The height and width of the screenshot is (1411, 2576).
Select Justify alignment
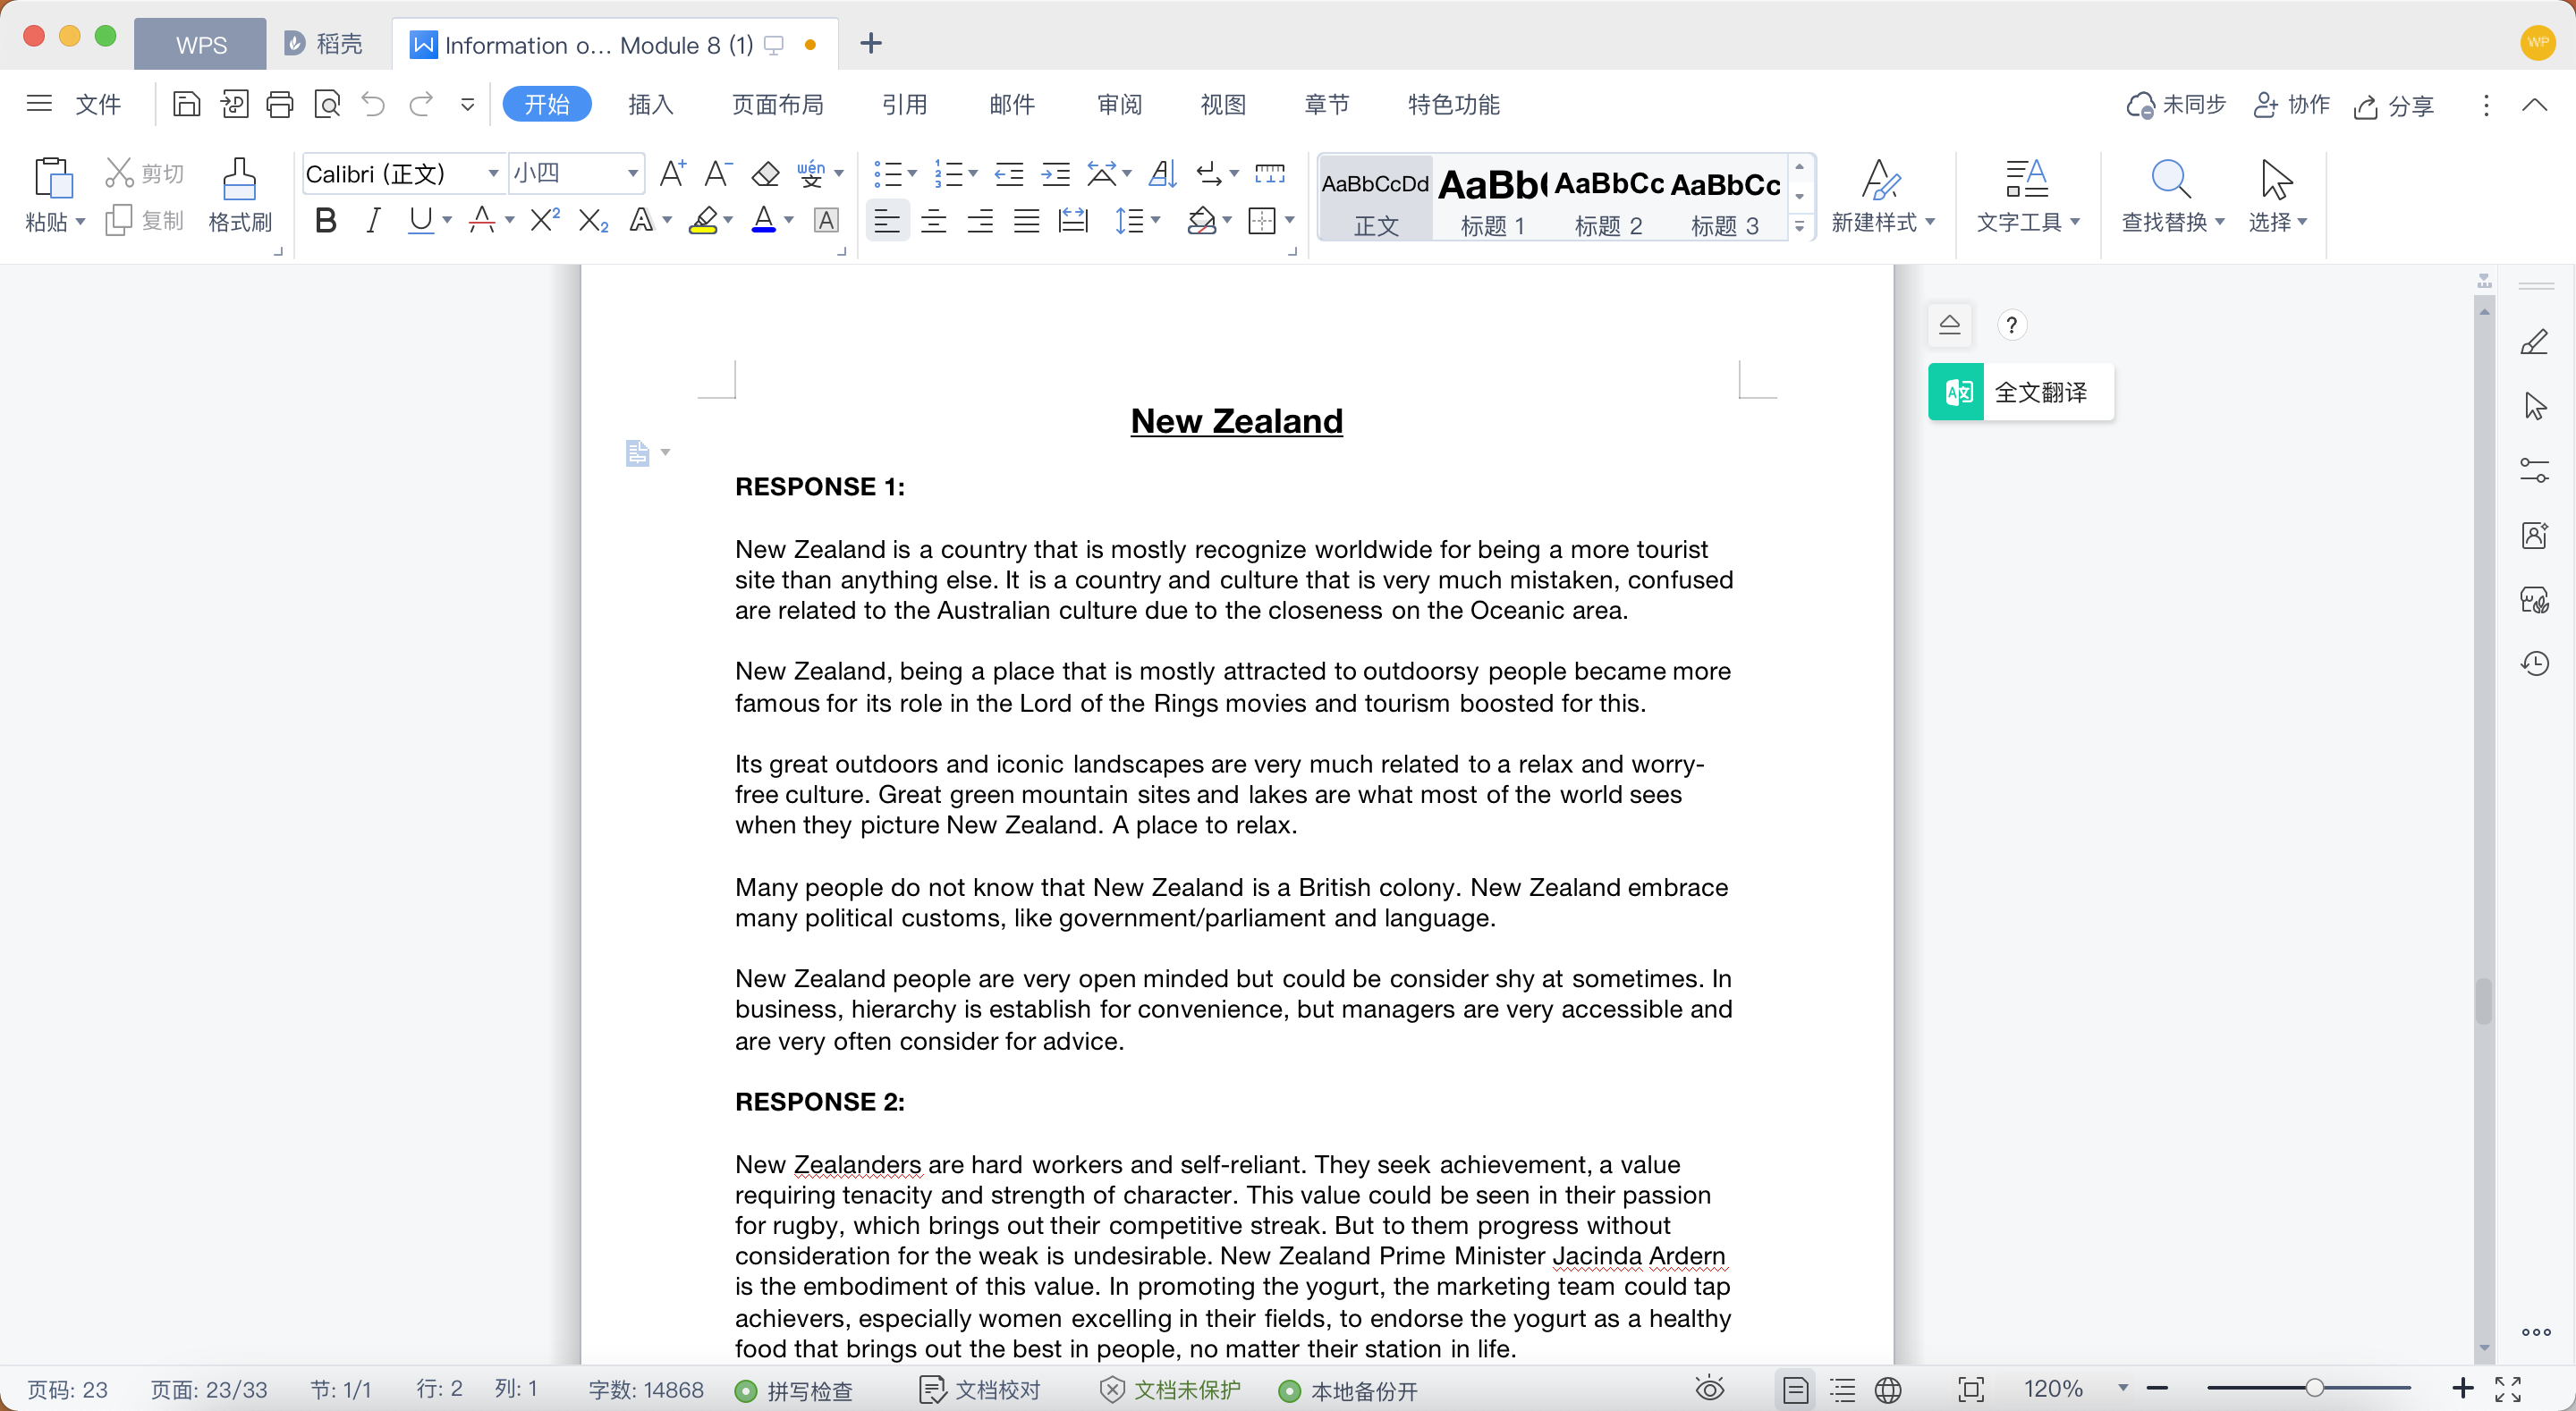(1026, 220)
